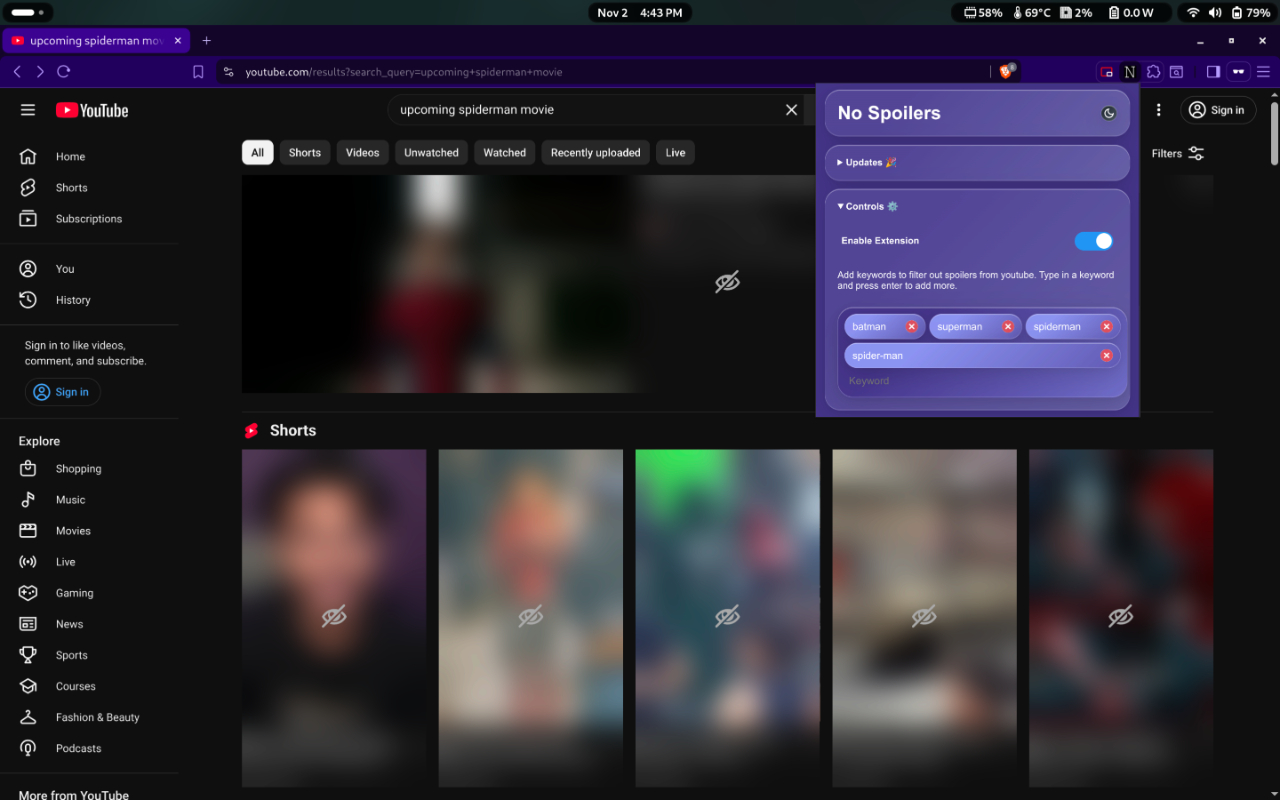Click the N extension icon in the toolbar
The height and width of the screenshot is (800, 1280).
[x=1130, y=72]
